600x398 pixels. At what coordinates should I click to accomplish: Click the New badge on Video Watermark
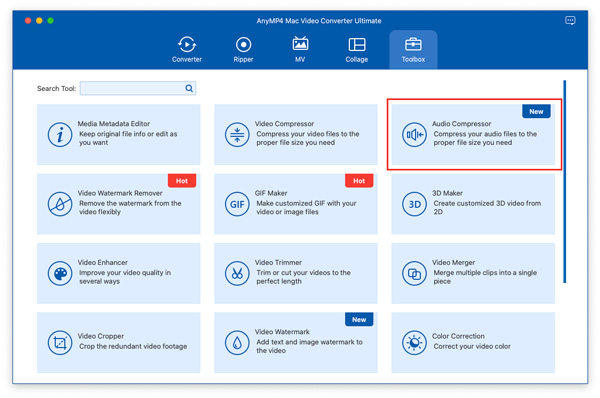pos(359,319)
